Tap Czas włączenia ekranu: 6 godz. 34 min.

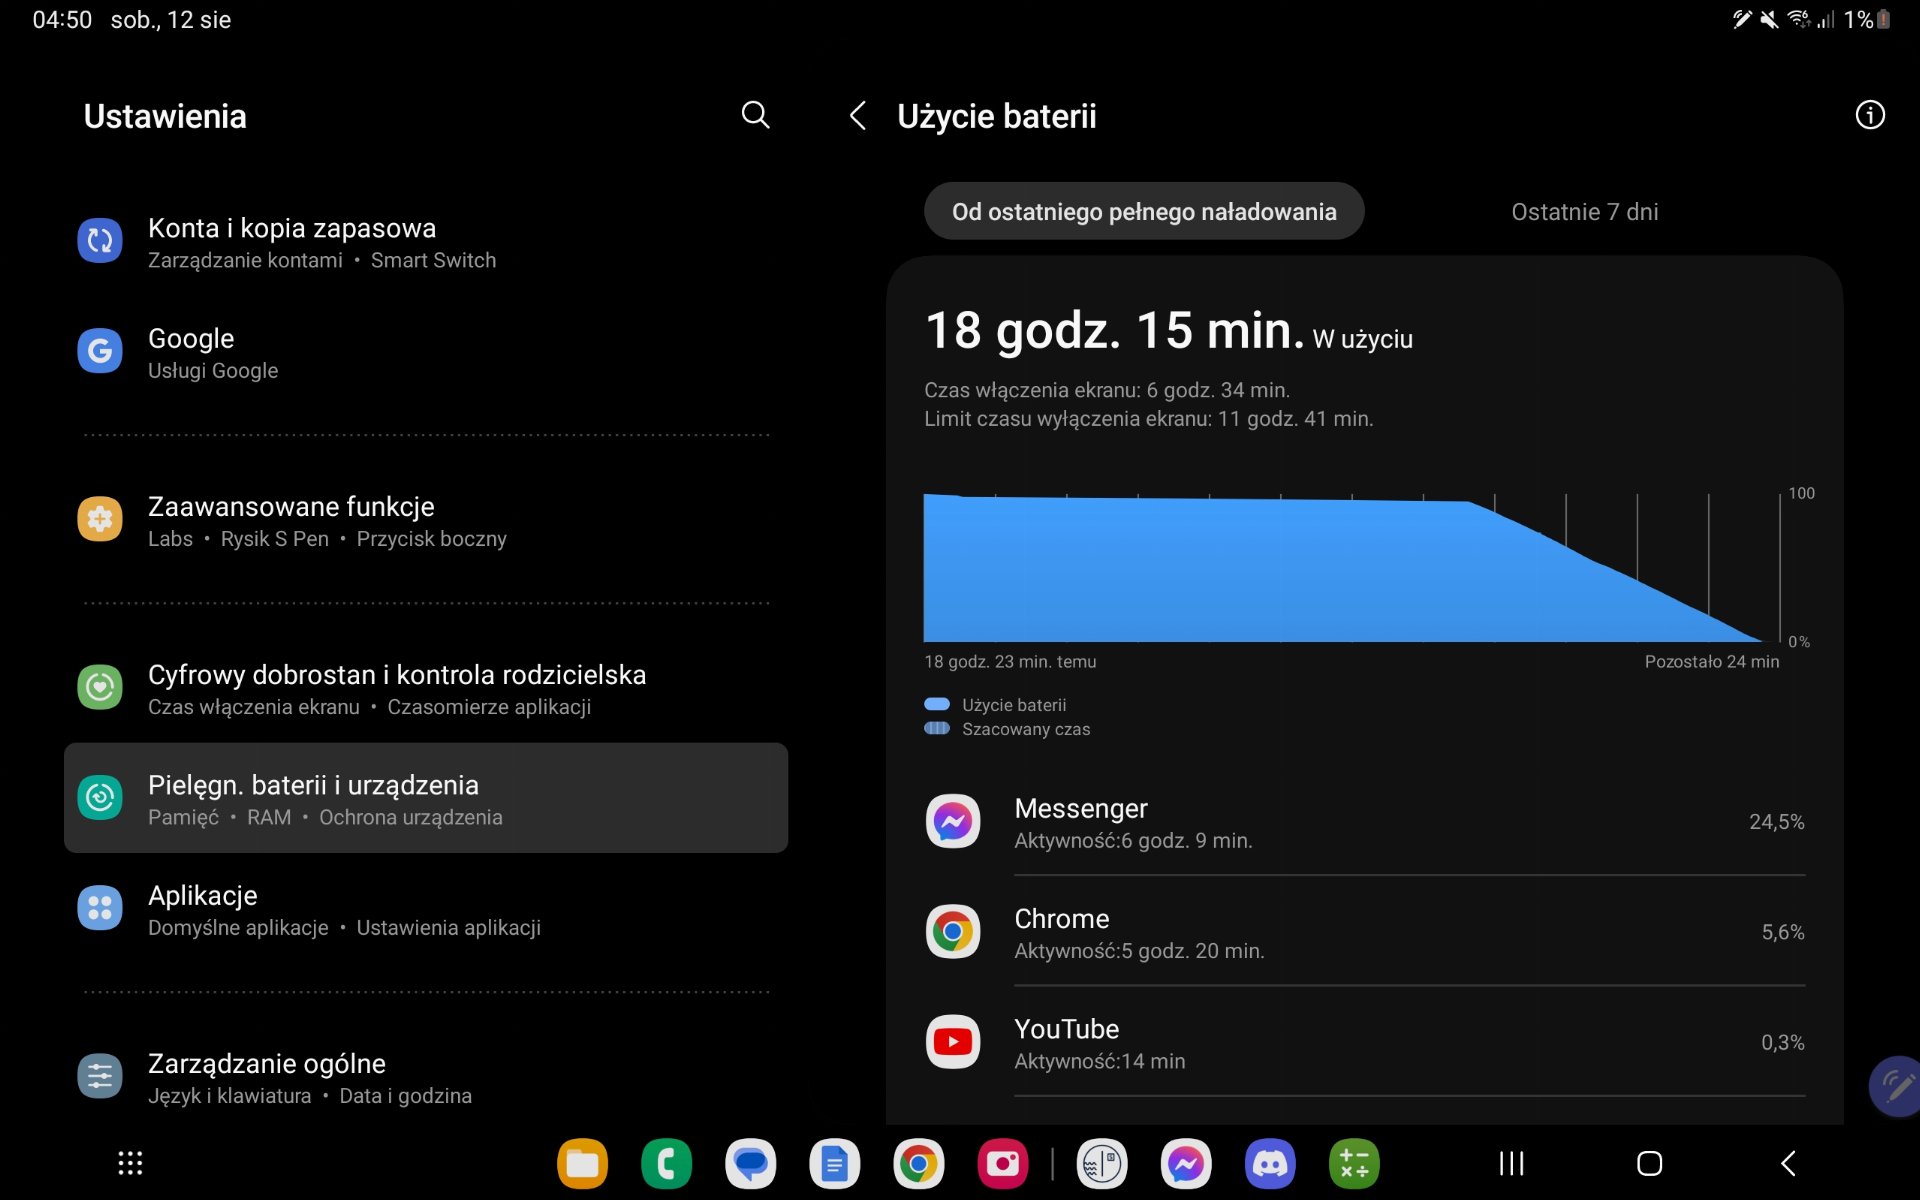pos(1107,390)
